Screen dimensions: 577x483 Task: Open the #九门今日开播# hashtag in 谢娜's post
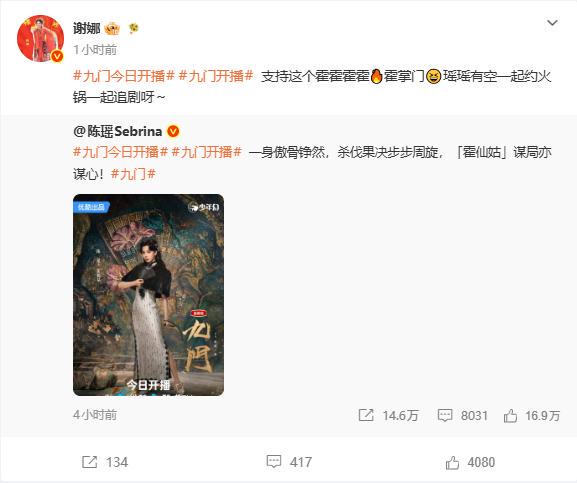(124, 77)
